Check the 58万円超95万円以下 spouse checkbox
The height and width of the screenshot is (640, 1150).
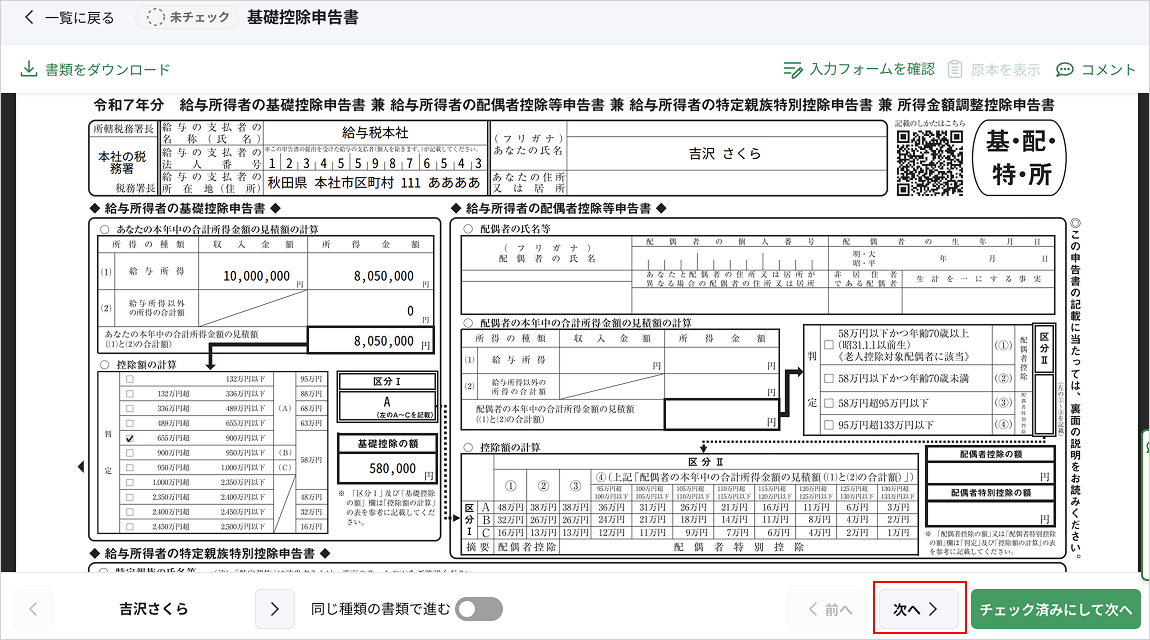828,403
